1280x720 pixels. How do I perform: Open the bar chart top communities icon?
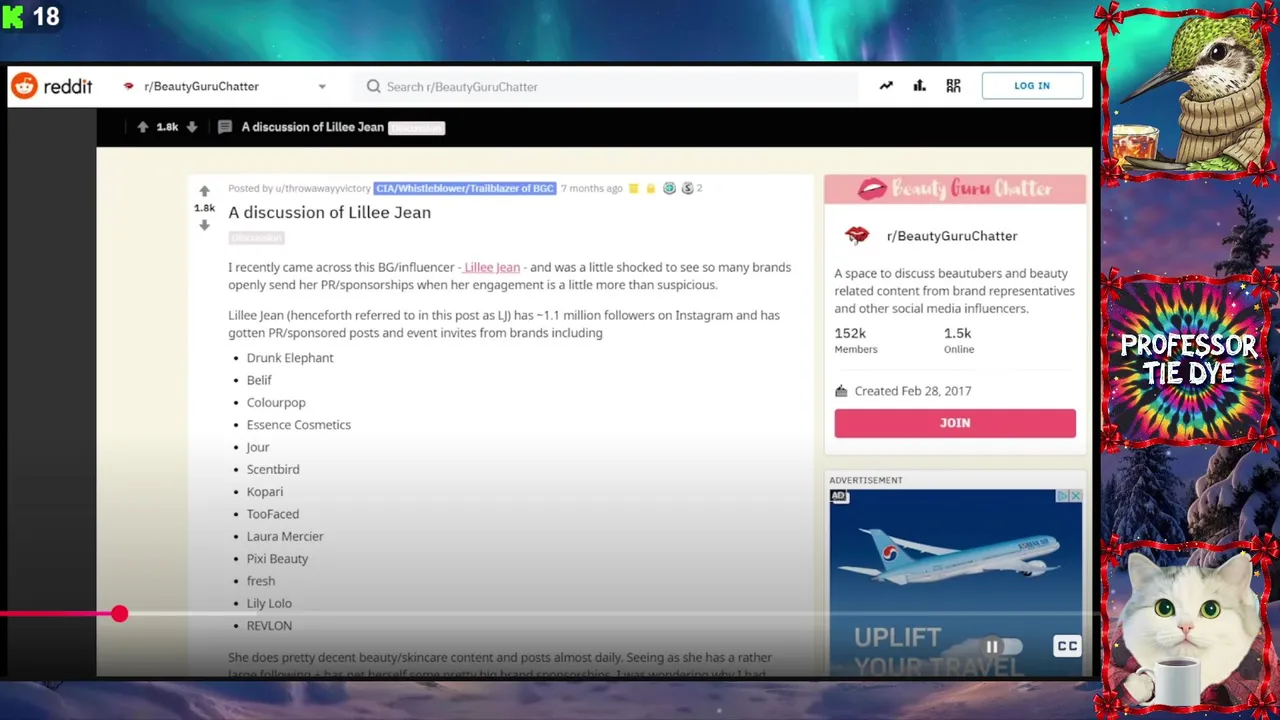point(919,86)
